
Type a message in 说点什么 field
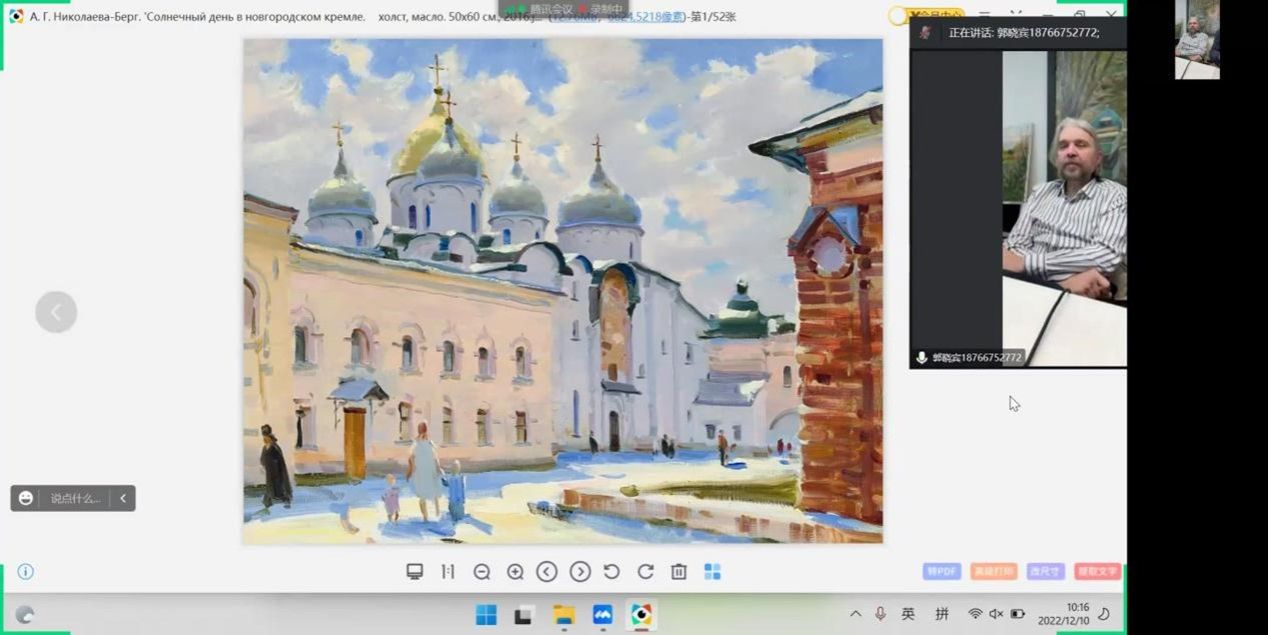pyautogui.click(x=75, y=498)
